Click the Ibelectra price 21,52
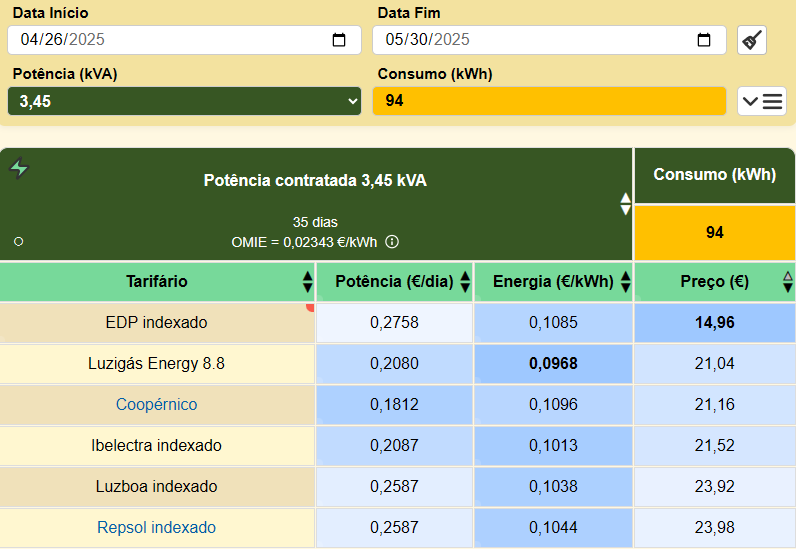The height and width of the screenshot is (549, 796). click(714, 445)
